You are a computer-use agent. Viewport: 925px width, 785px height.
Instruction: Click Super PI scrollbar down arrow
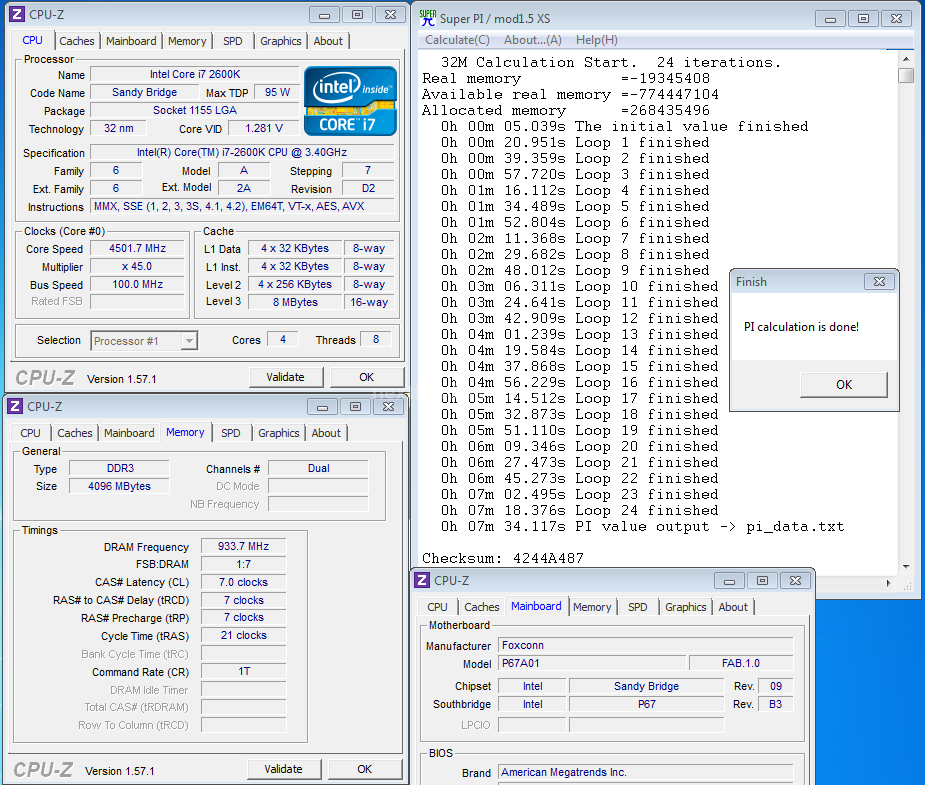(906, 567)
